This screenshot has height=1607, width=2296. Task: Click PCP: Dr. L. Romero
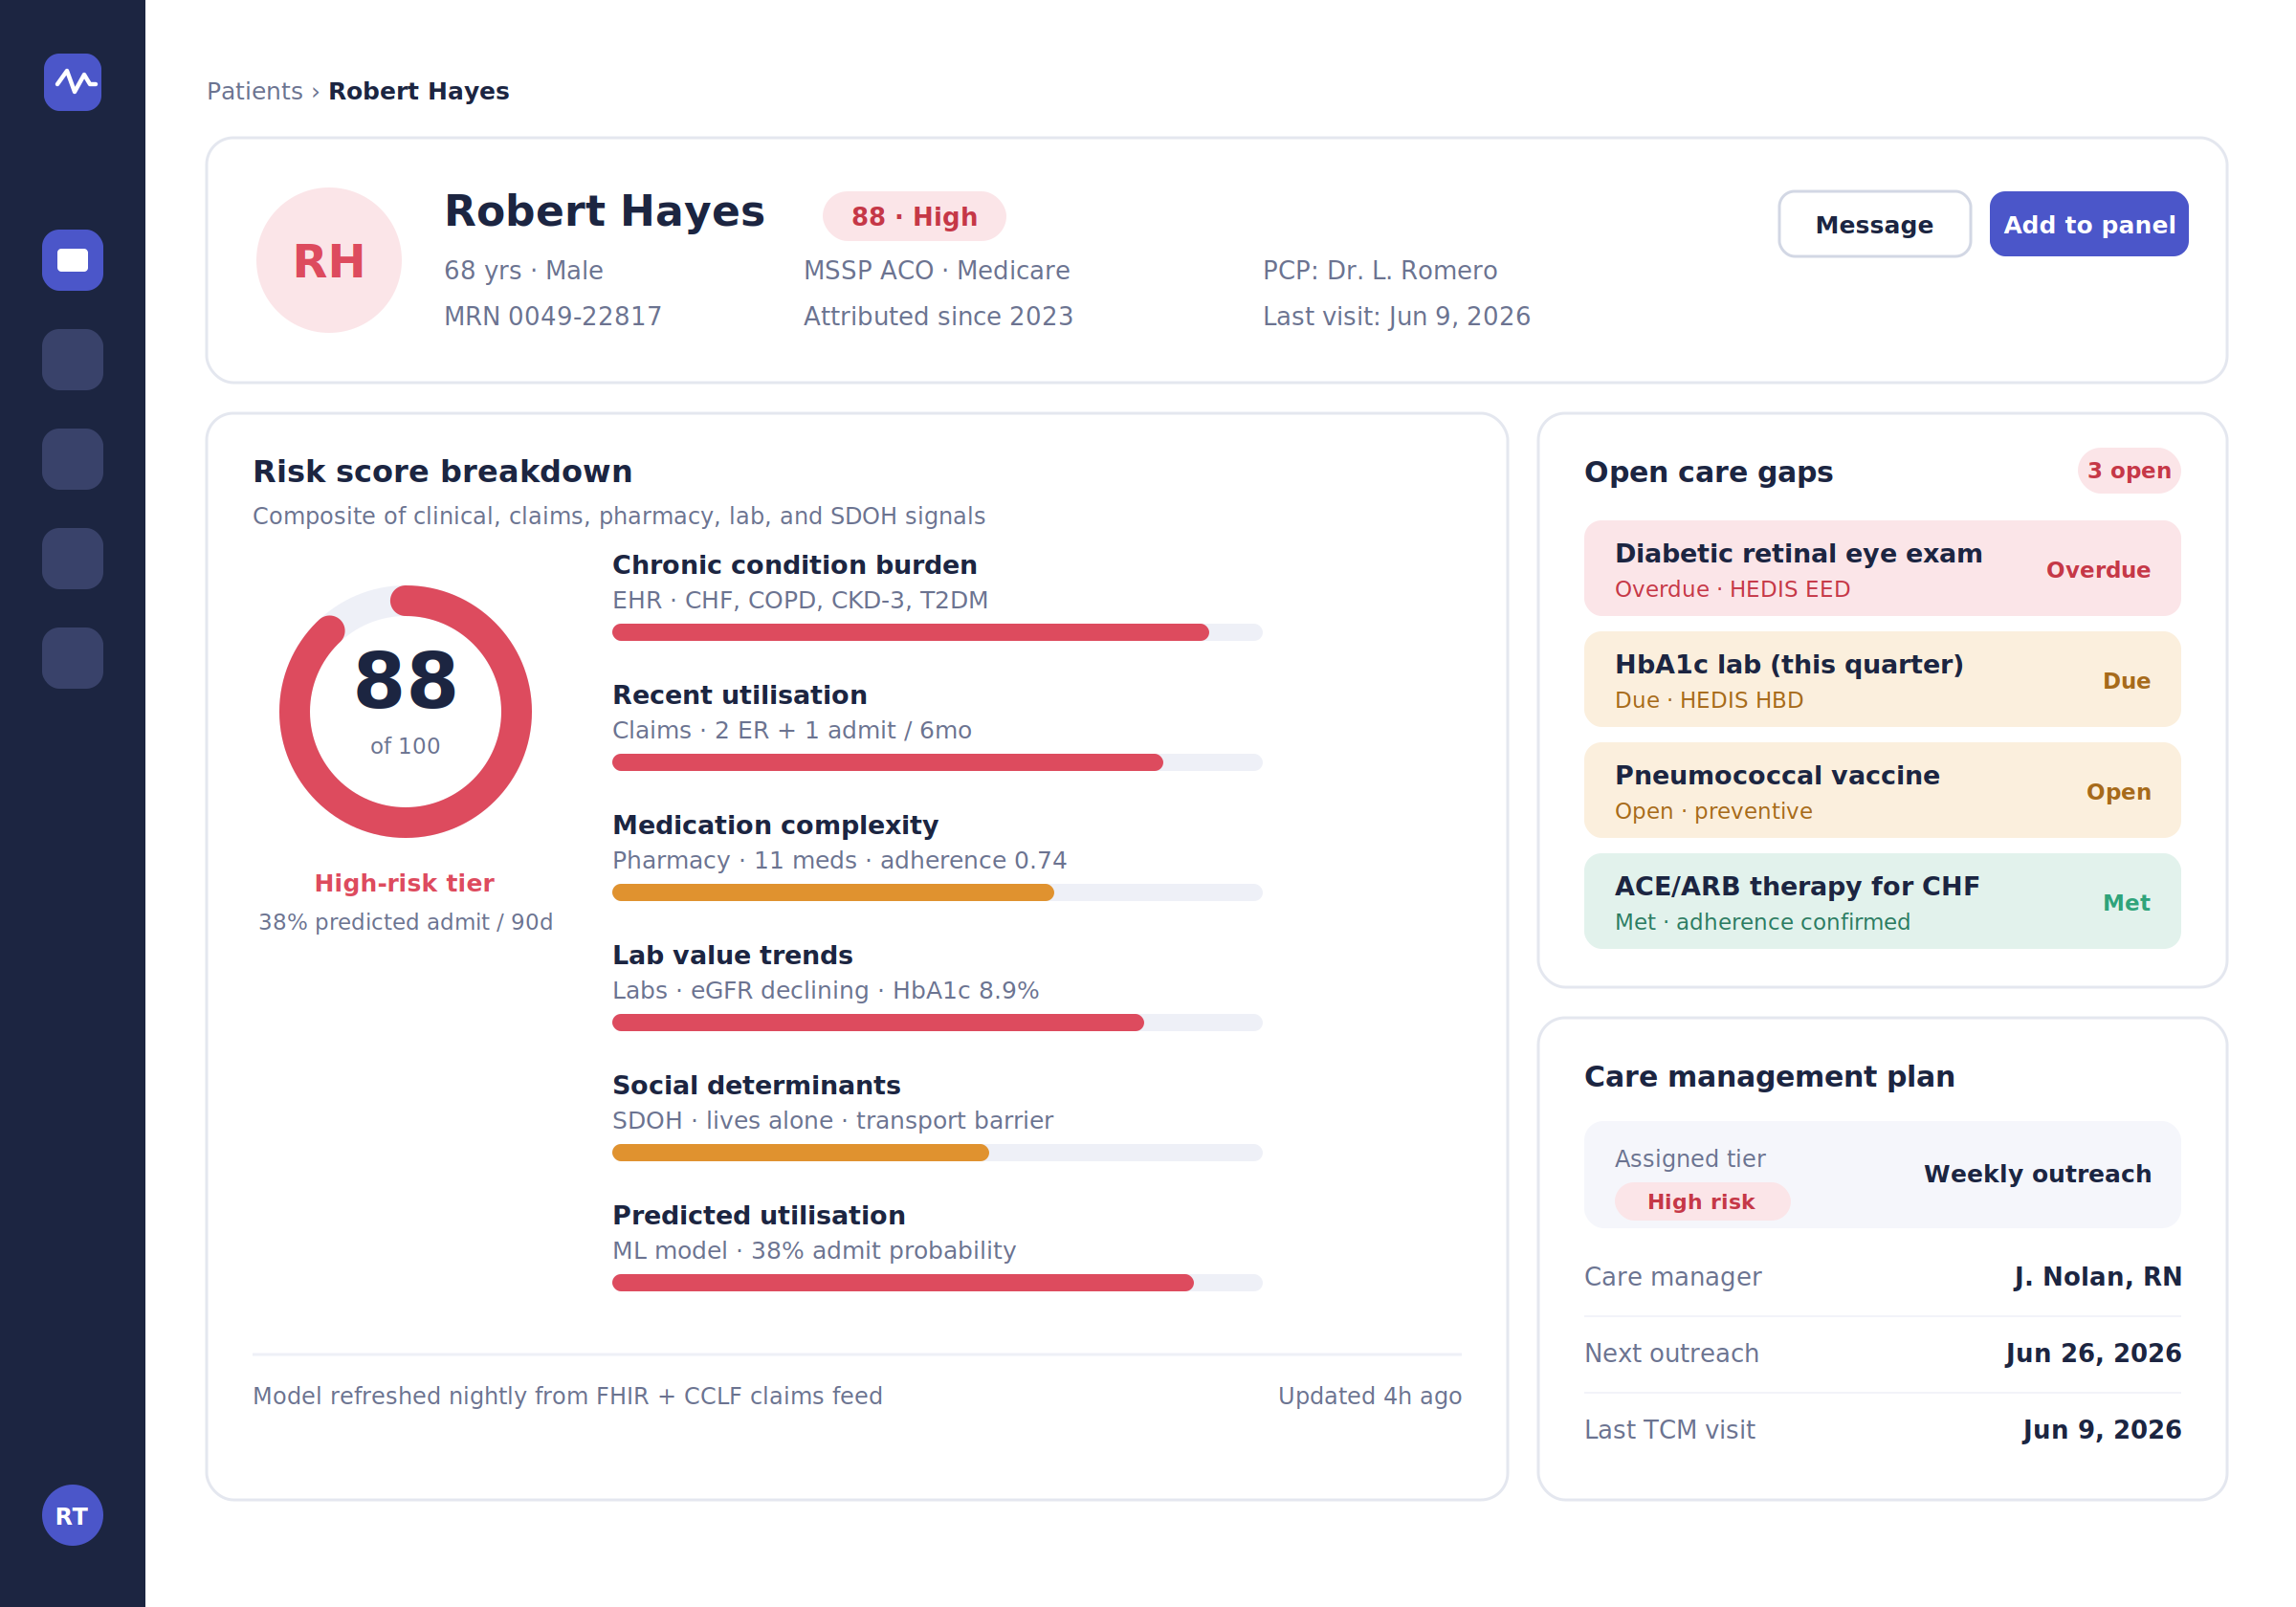point(1380,270)
